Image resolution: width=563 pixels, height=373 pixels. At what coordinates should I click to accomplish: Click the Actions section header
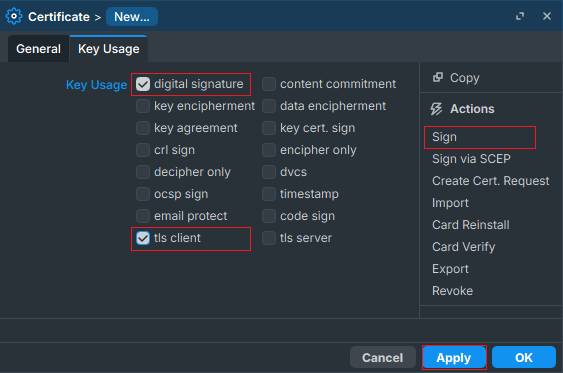point(472,109)
